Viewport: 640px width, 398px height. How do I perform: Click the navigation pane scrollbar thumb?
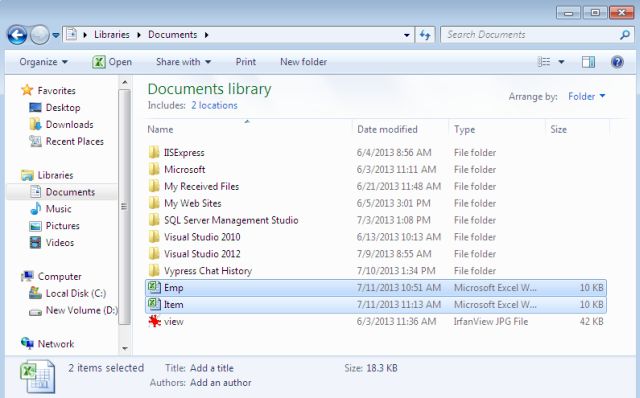pyautogui.click(x=124, y=207)
